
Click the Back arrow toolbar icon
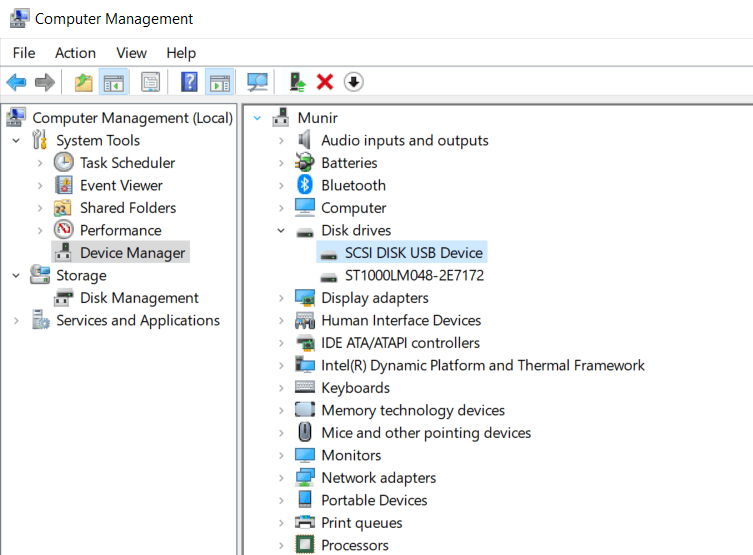coord(16,82)
